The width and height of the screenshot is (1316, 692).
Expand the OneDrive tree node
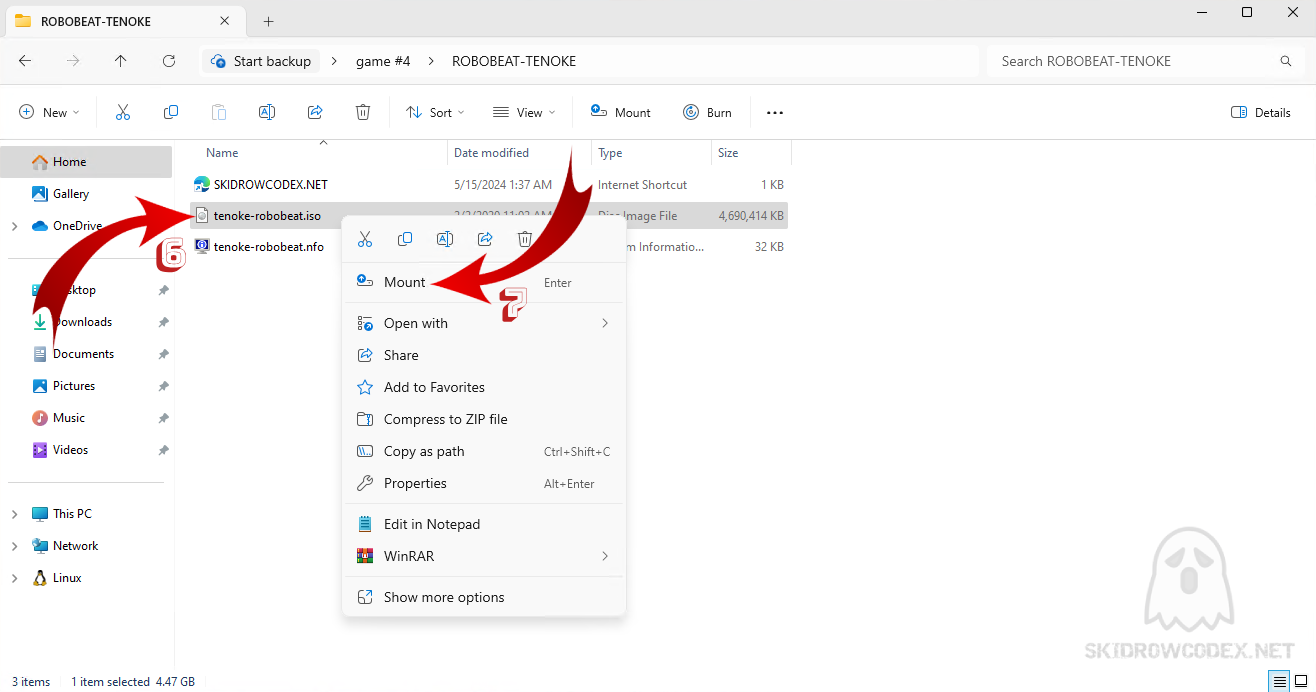(x=14, y=226)
